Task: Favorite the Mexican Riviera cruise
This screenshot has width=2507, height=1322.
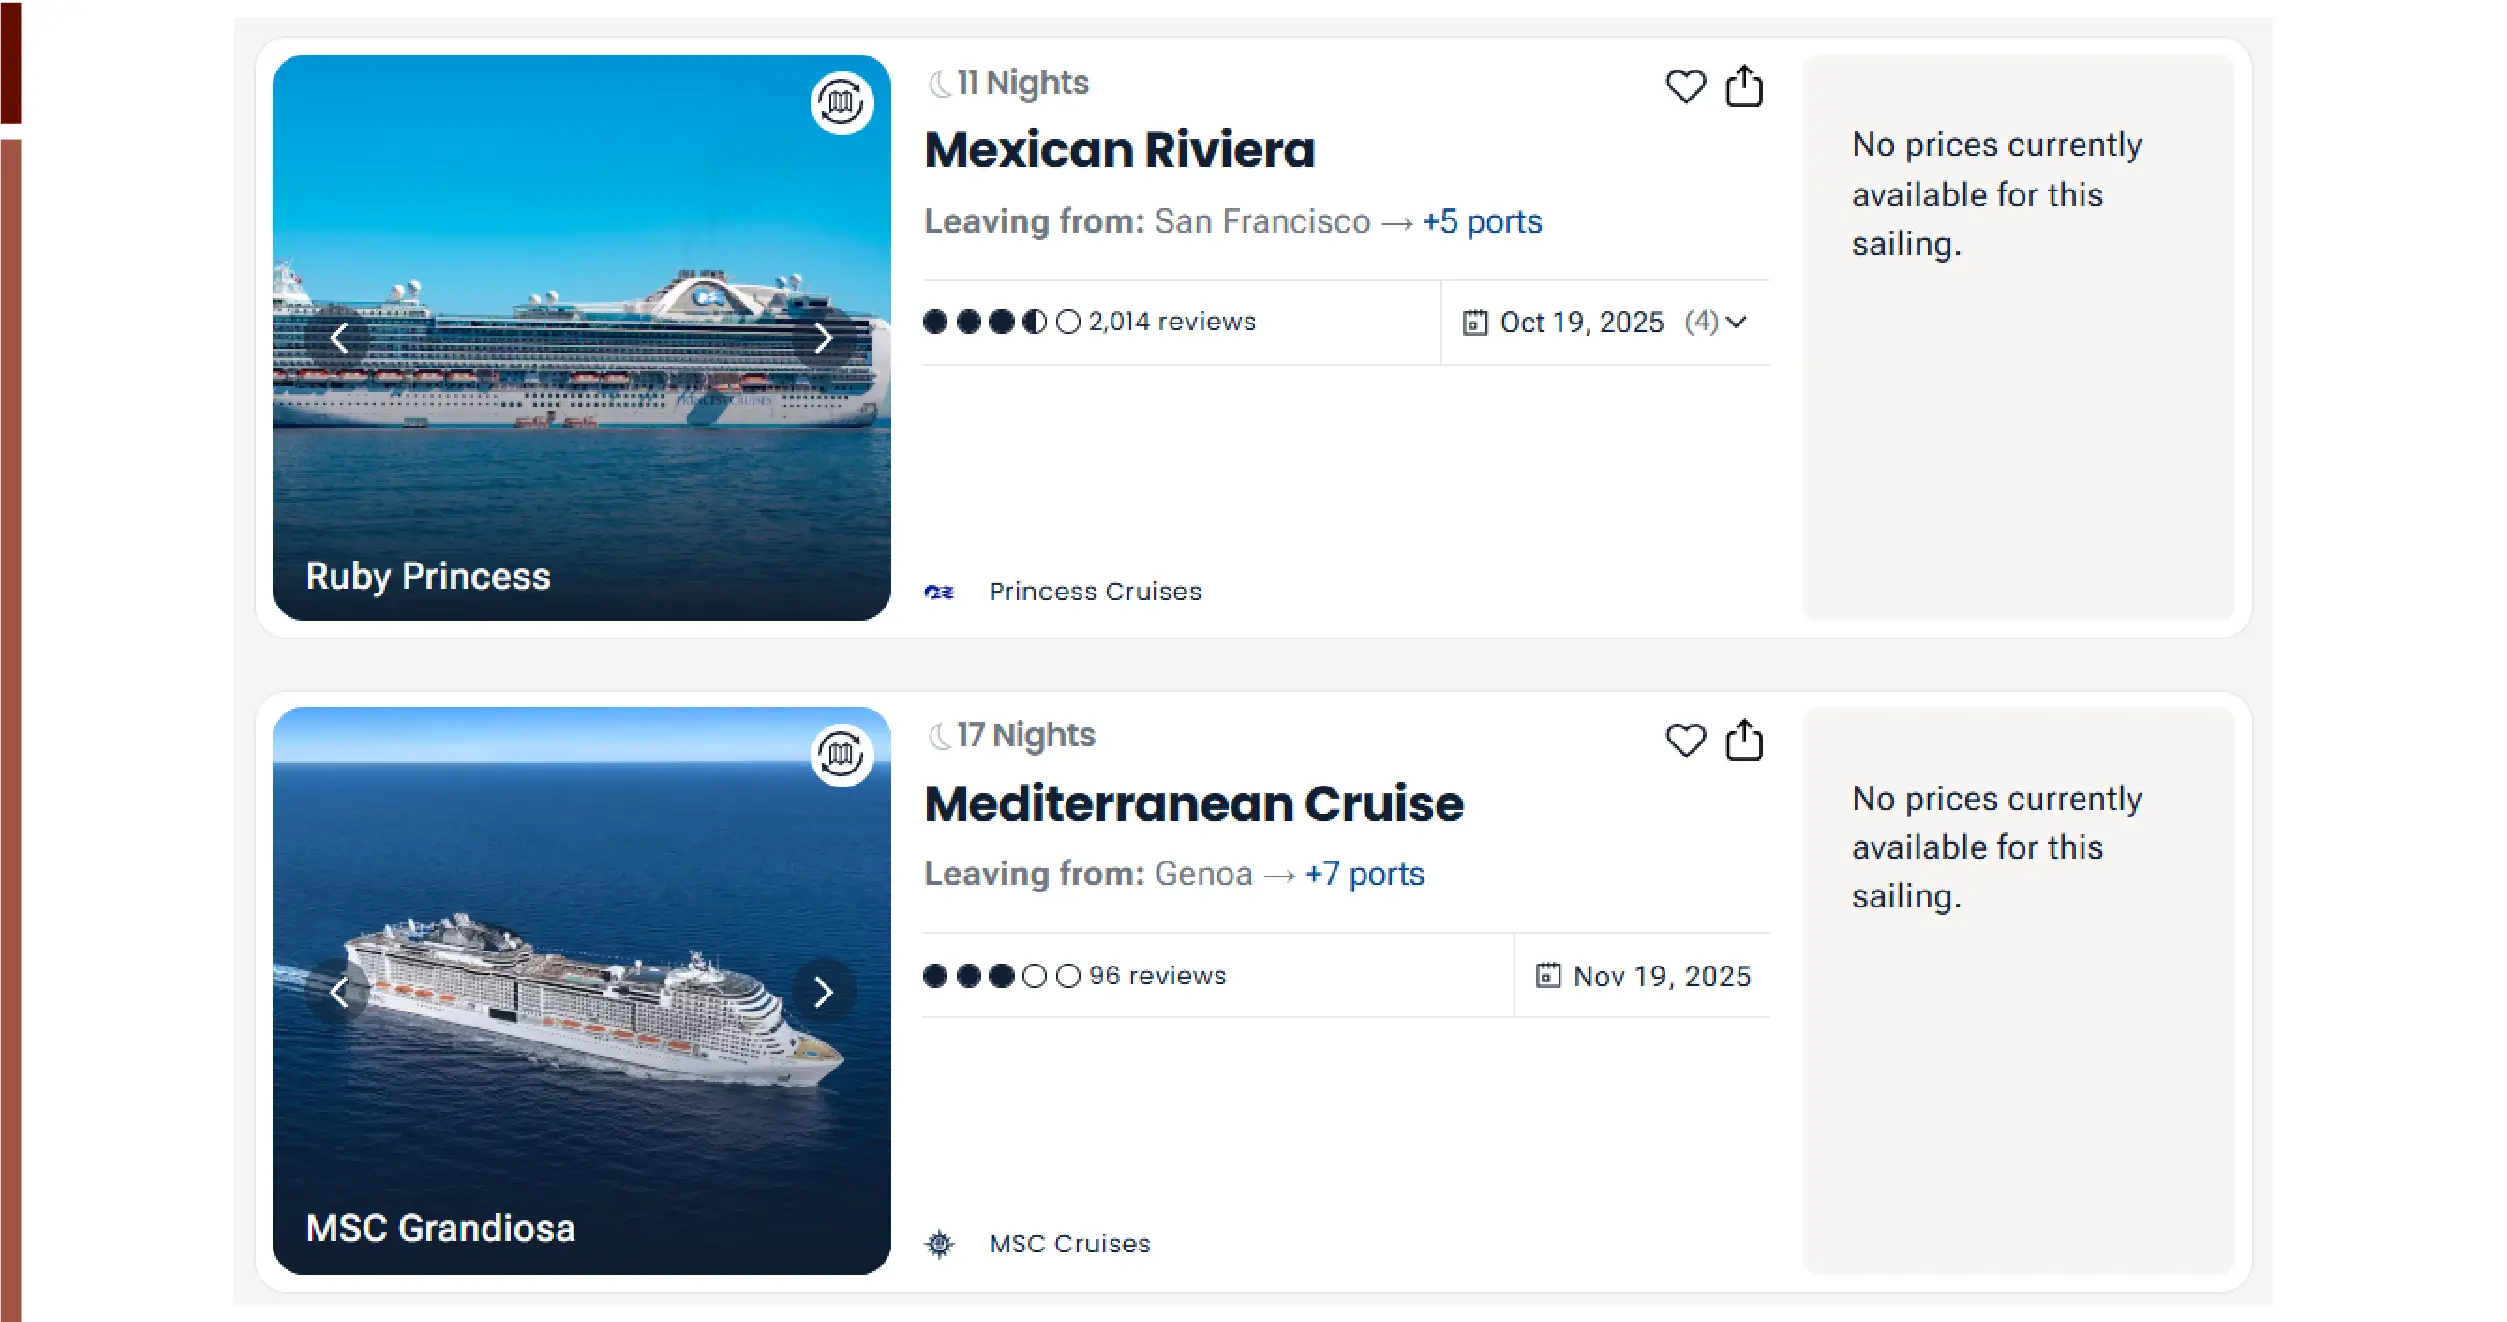Action: coord(1687,88)
